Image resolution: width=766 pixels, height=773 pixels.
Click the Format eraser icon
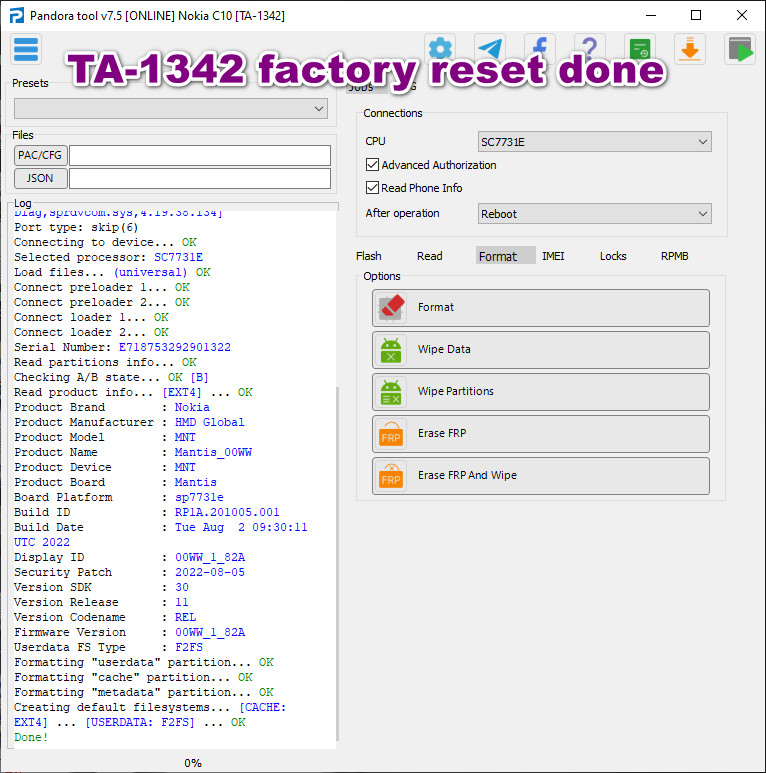pyautogui.click(x=391, y=308)
